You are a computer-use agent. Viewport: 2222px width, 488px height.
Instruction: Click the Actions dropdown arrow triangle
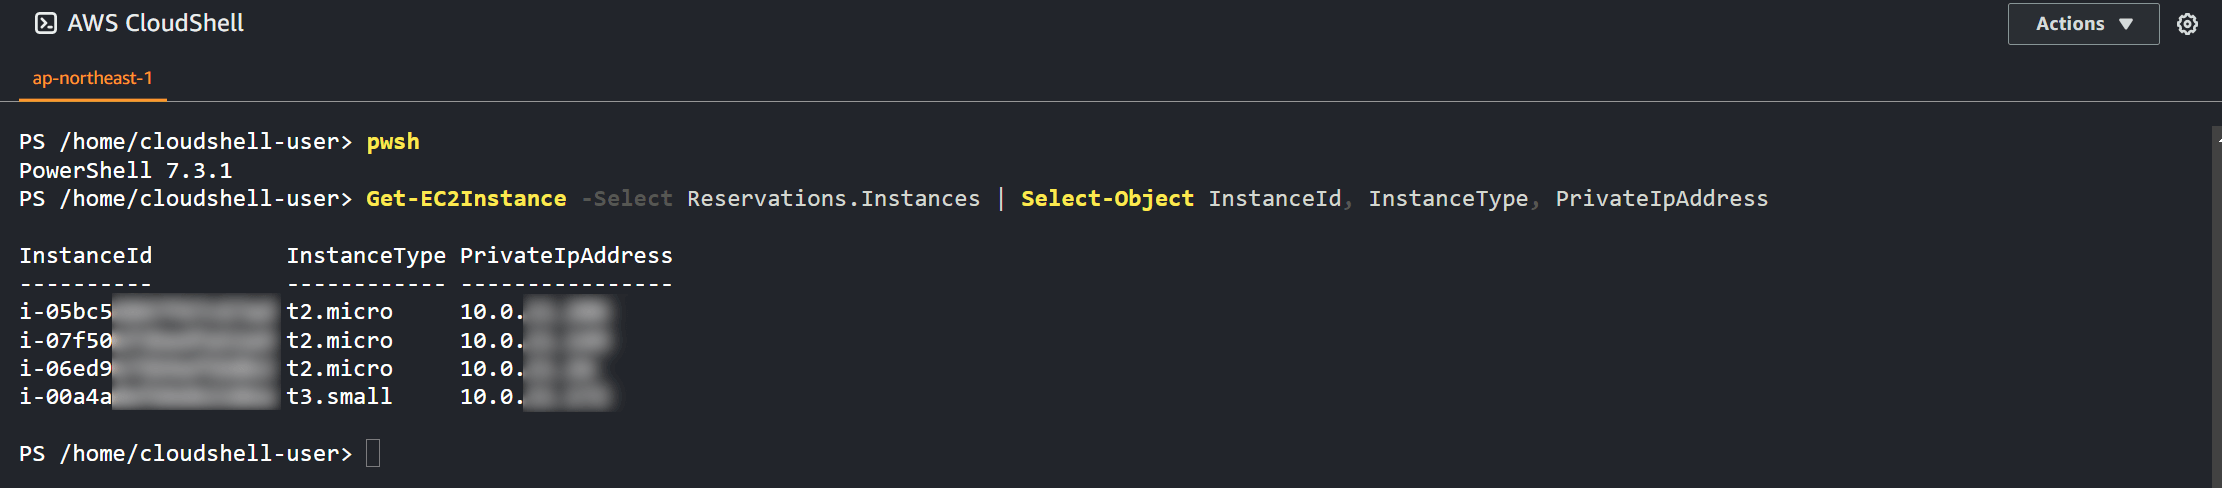(2126, 24)
